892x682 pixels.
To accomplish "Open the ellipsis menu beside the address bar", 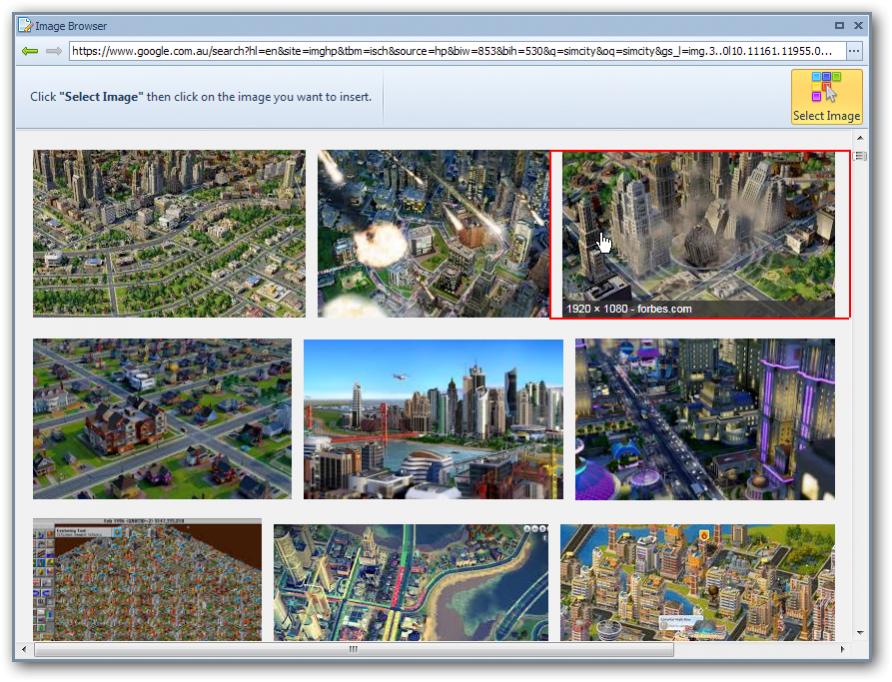I will pyautogui.click(x=853, y=51).
